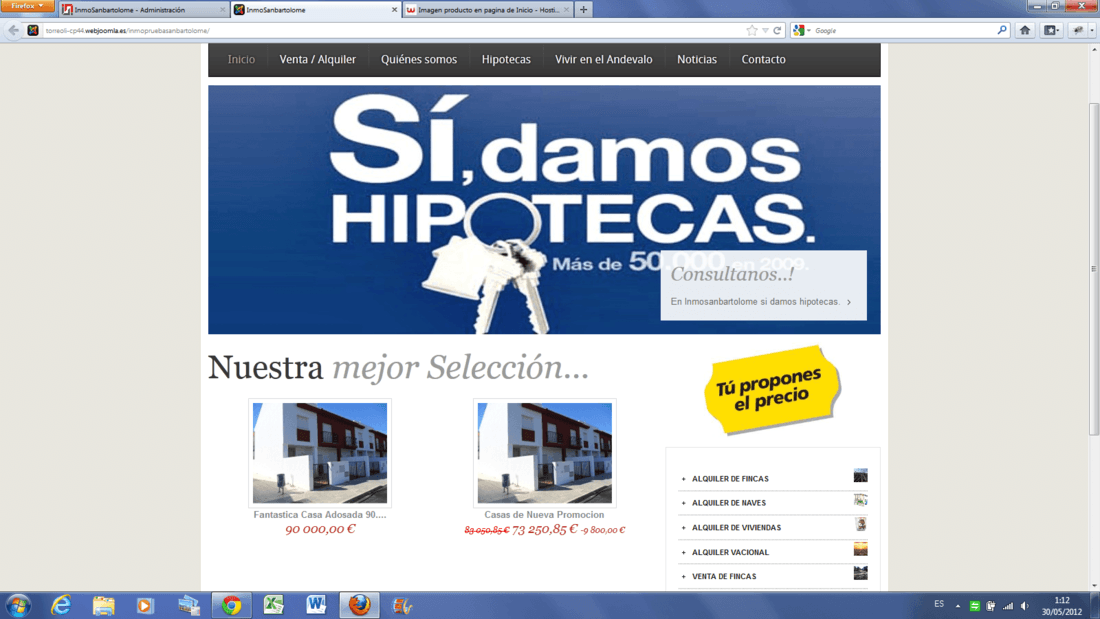Open the Windows Start orb
1100x619 pixels.
(x=18, y=605)
